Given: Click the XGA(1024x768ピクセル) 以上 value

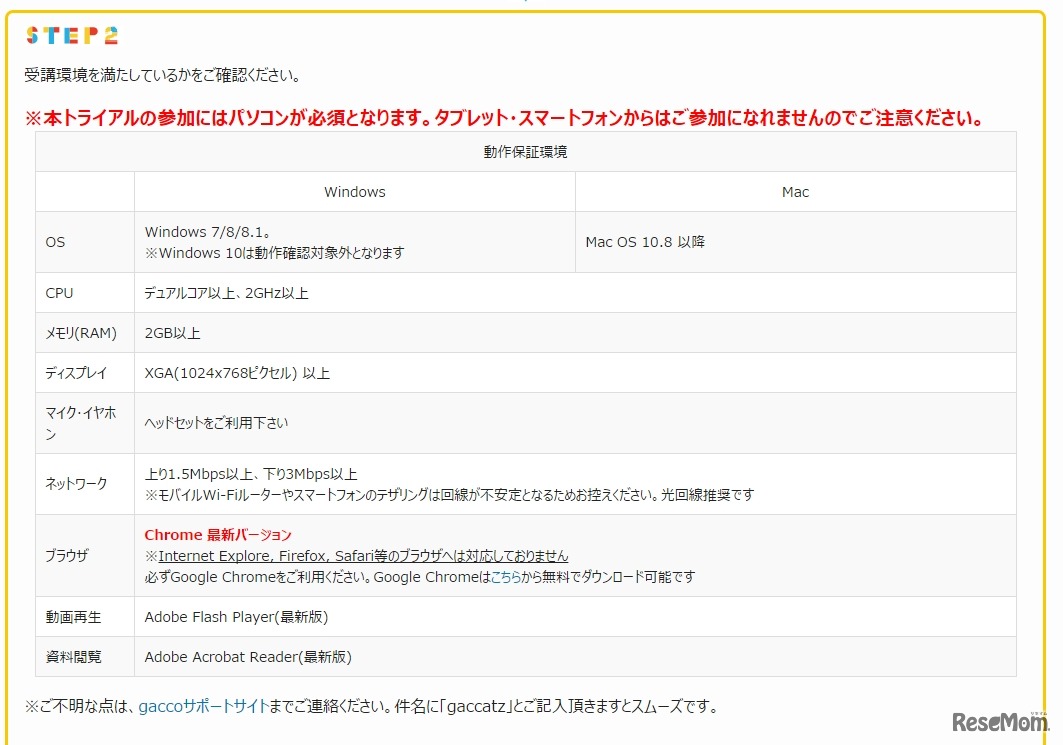Looking at the screenshot, I should 237,373.
